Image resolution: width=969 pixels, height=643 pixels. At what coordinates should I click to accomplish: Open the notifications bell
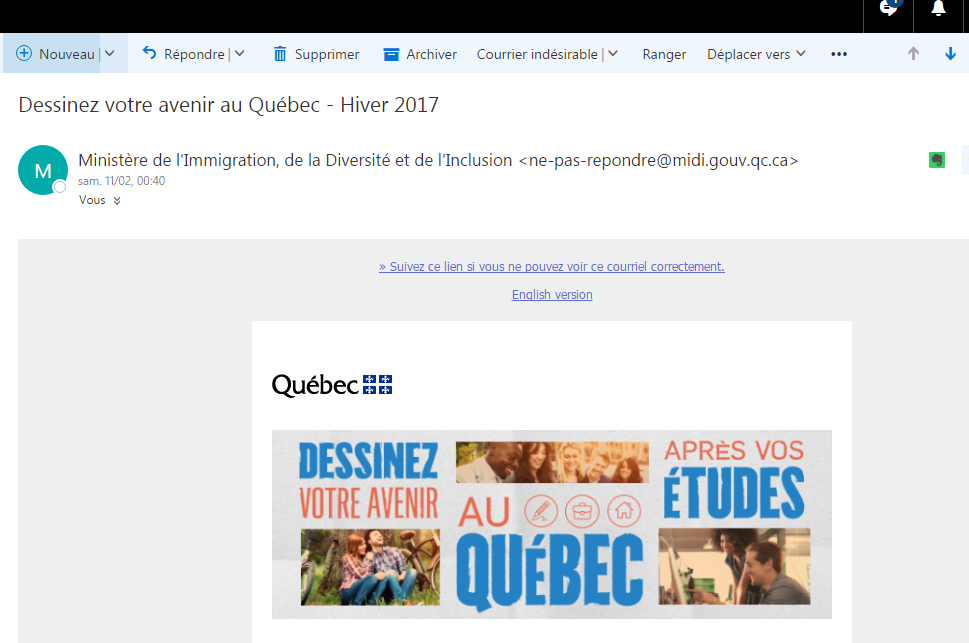(x=938, y=9)
